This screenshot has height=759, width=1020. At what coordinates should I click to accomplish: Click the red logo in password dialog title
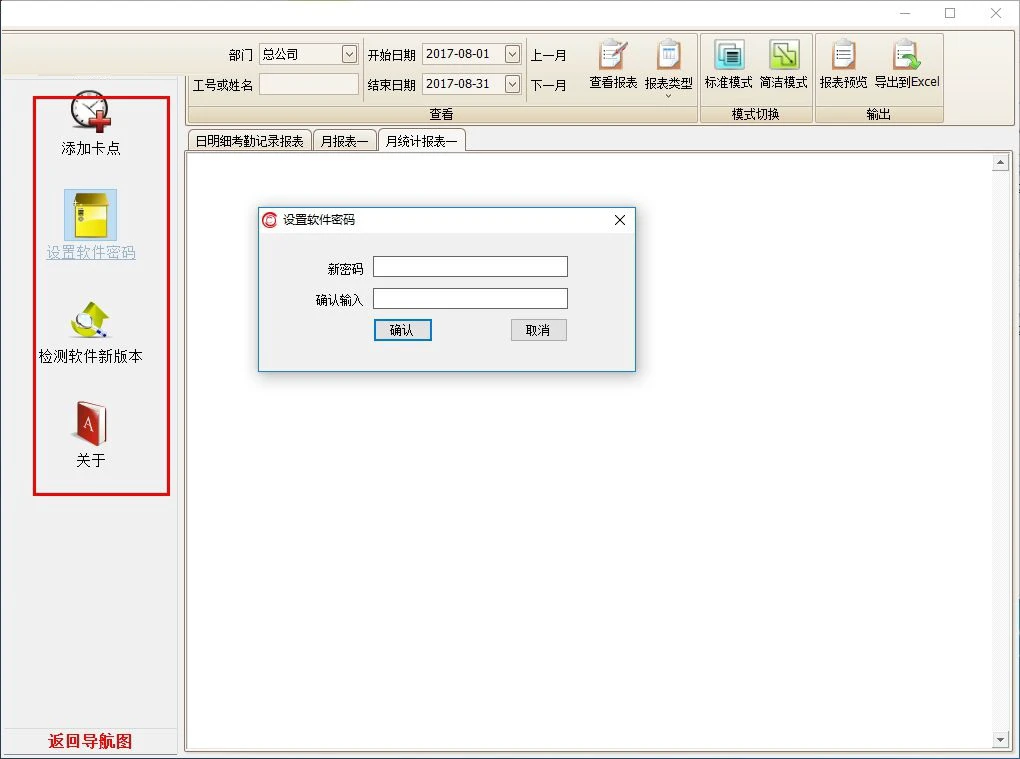click(269, 220)
